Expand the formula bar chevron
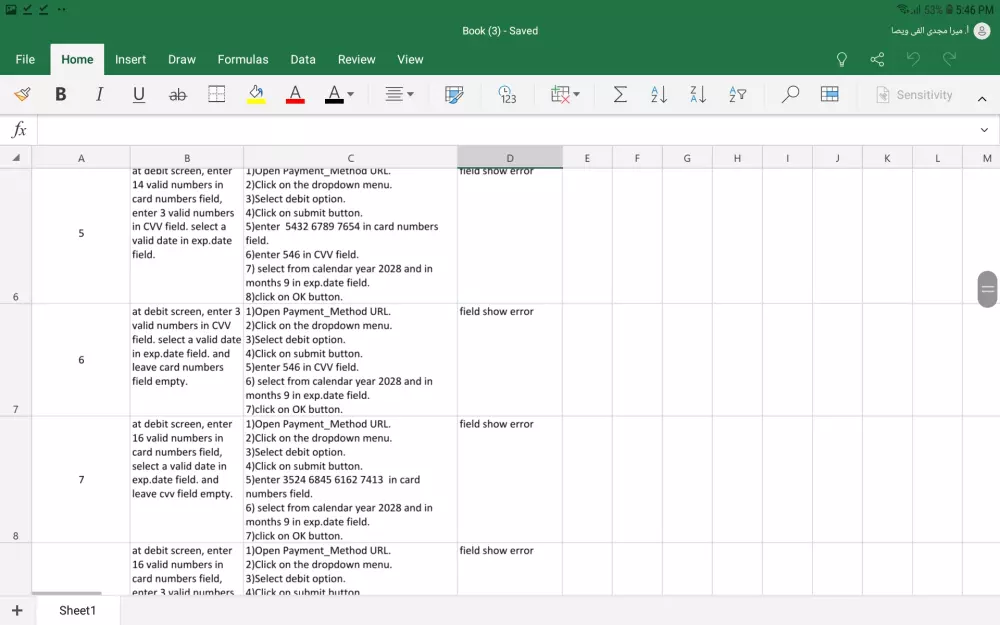Image resolution: width=1000 pixels, height=625 pixels. pyautogui.click(x=984, y=130)
